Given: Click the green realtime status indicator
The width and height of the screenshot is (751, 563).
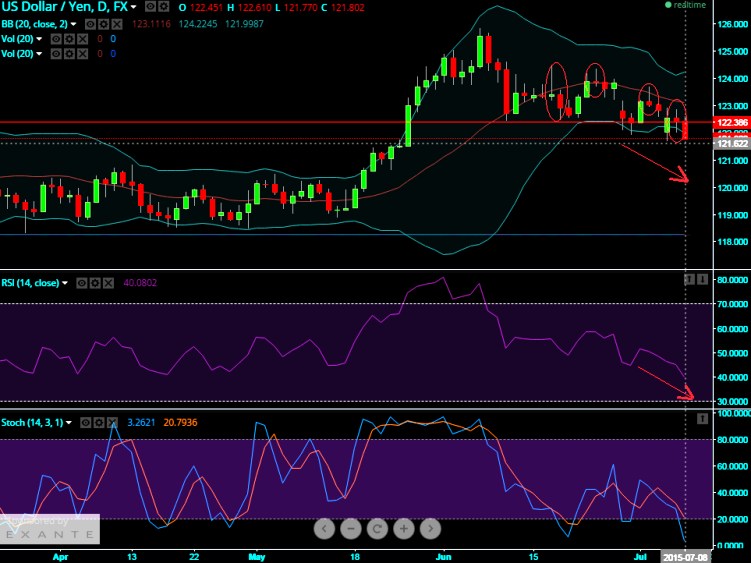Looking at the screenshot, I should (685, 5).
